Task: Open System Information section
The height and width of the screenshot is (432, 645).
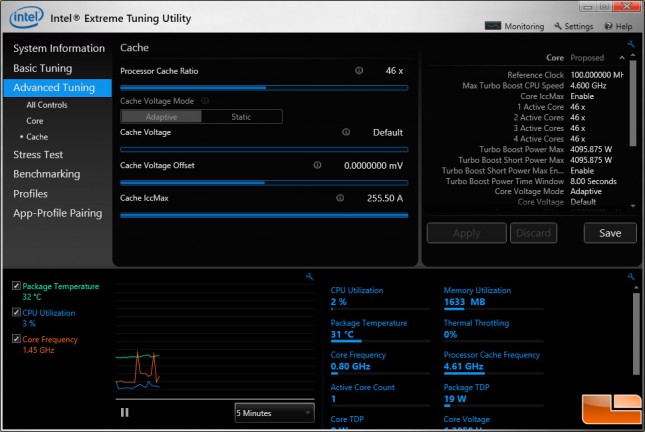Action: [59, 49]
